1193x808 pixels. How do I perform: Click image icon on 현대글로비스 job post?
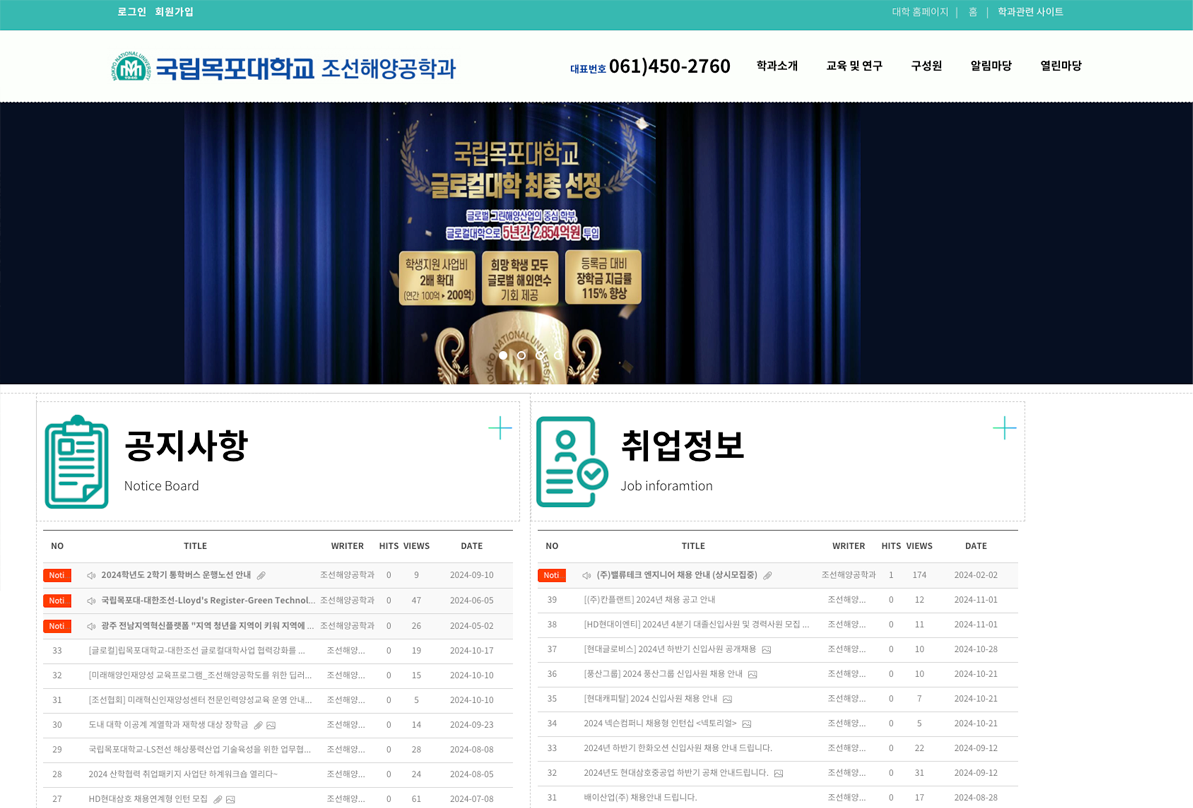[766, 650]
